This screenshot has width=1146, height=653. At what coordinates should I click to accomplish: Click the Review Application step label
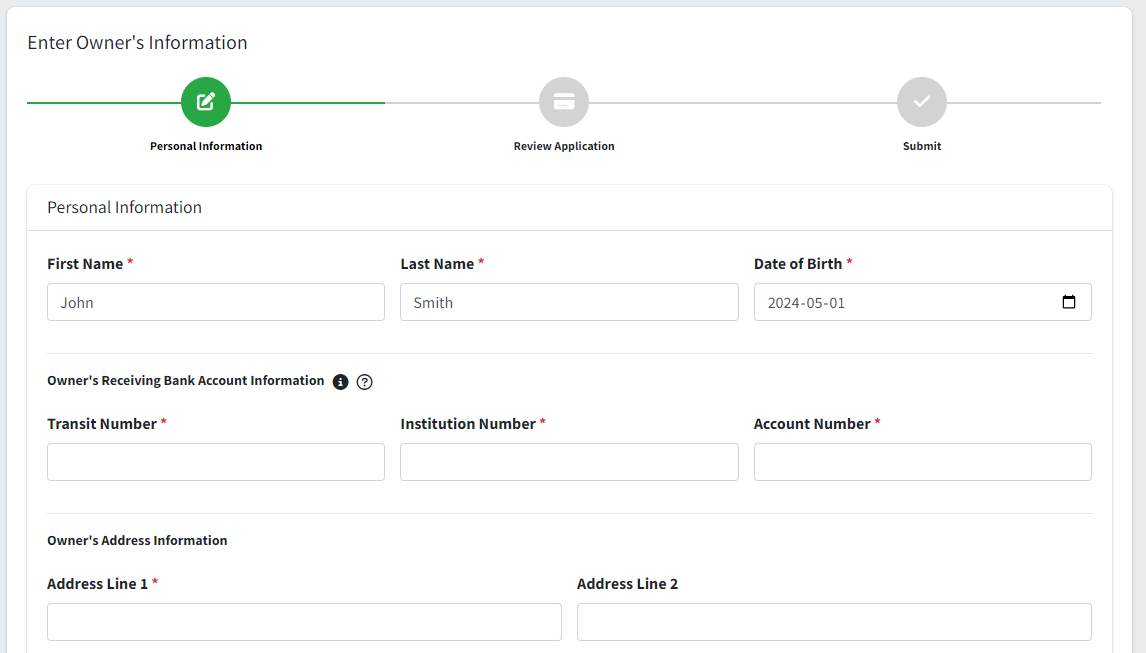point(563,146)
